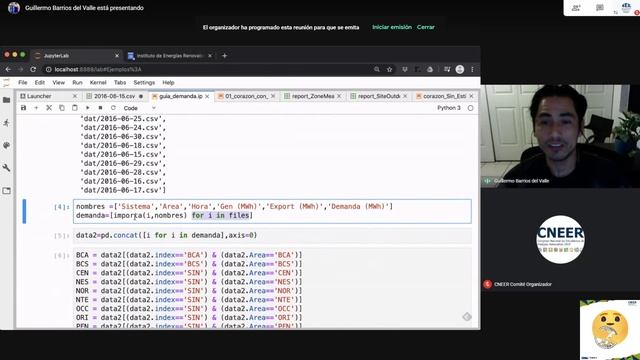Open a new browser tab
Screen dimensions: 640x360
pyautogui.click(x=224, y=56)
